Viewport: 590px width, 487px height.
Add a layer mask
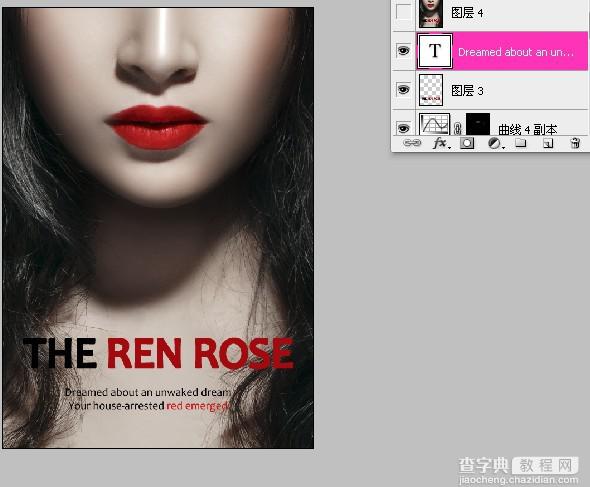467,143
